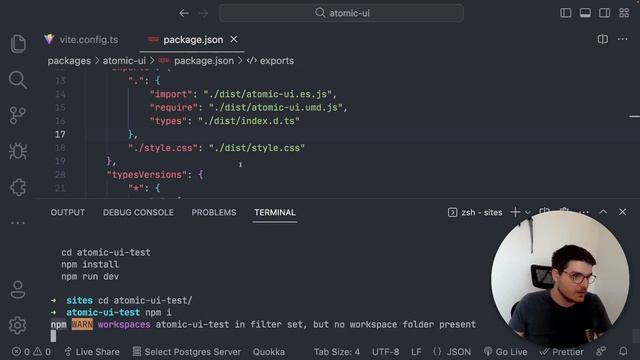Close the terminal panel
Image resolution: width=640 pixels, height=360 pixels.
point(622,212)
